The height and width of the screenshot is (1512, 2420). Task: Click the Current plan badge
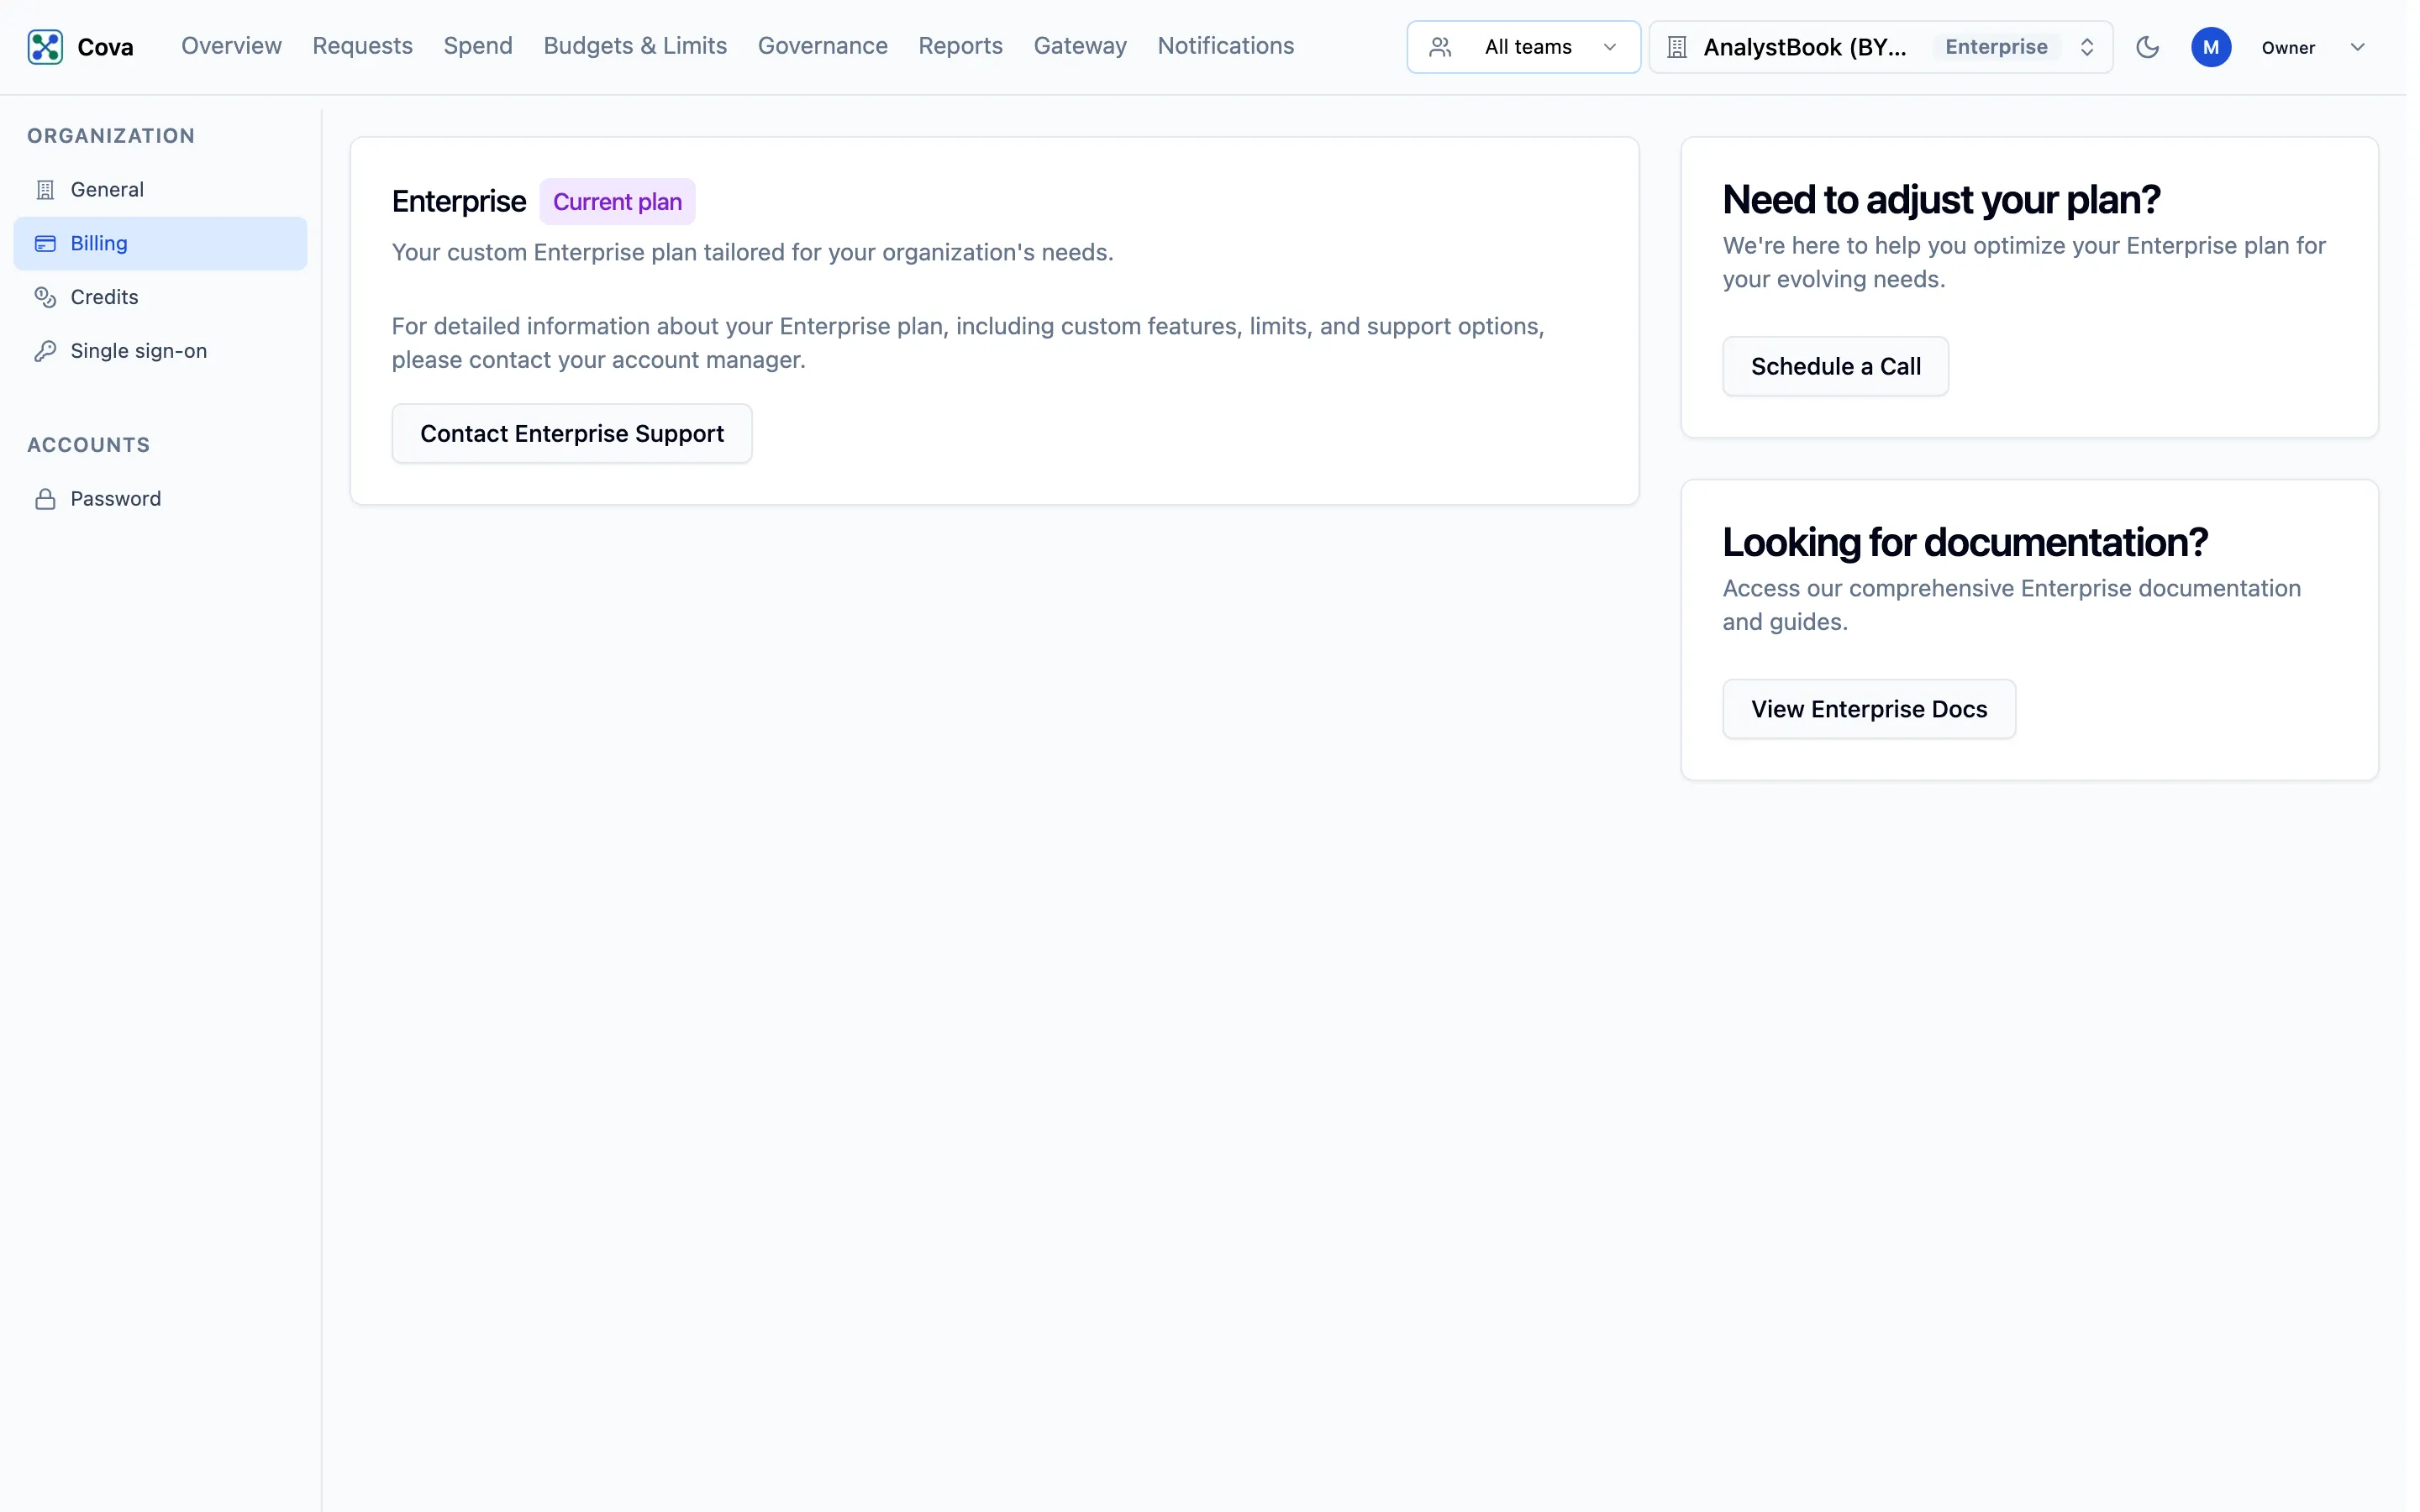click(617, 202)
